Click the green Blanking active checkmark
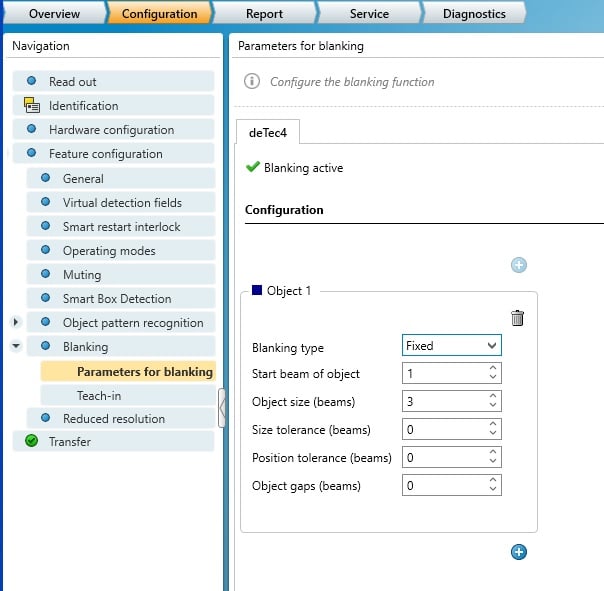 coord(253,167)
